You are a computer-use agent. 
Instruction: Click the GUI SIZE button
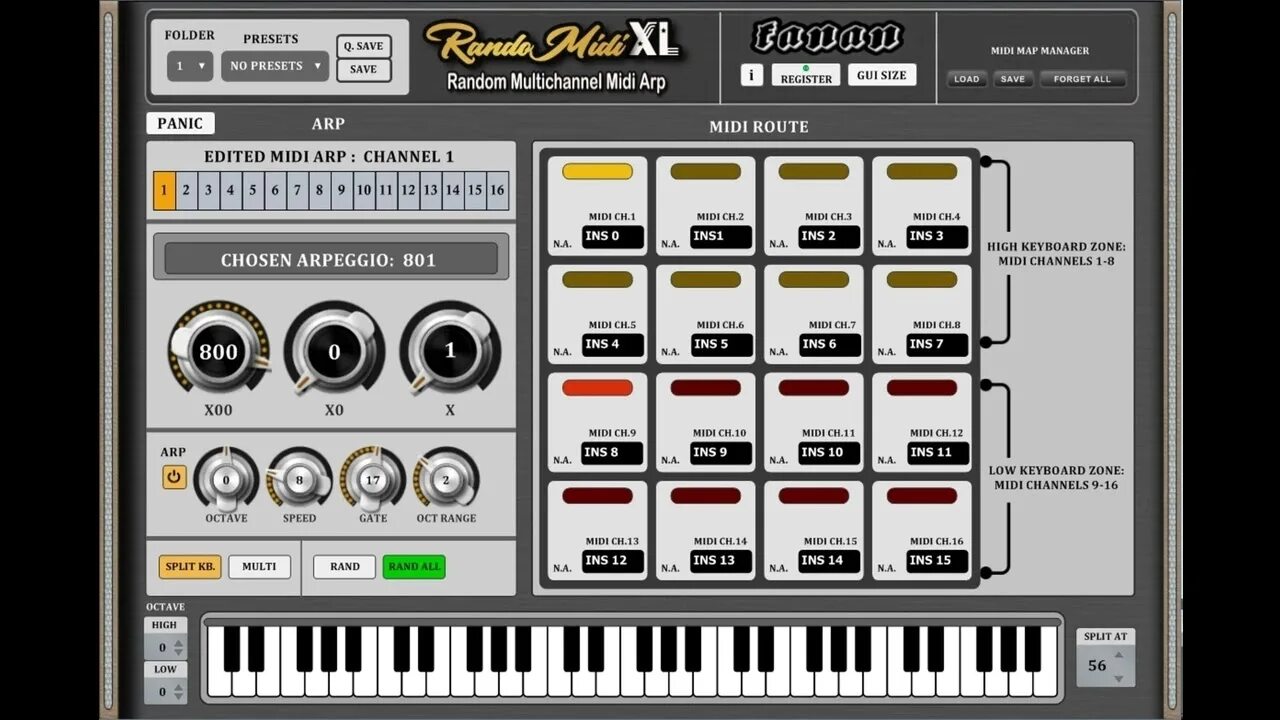click(x=882, y=75)
